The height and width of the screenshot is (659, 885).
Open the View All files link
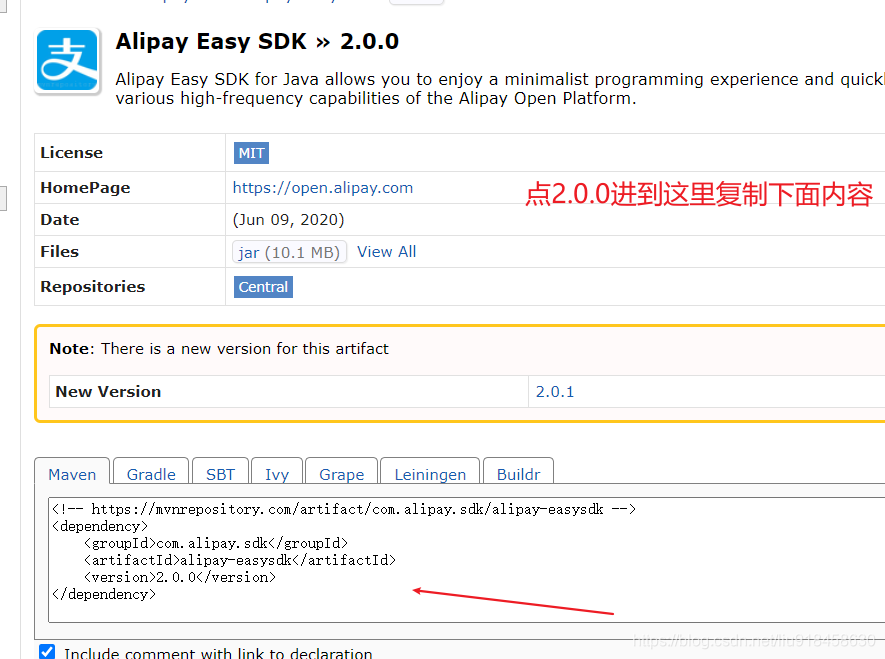pyautogui.click(x=387, y=252)
